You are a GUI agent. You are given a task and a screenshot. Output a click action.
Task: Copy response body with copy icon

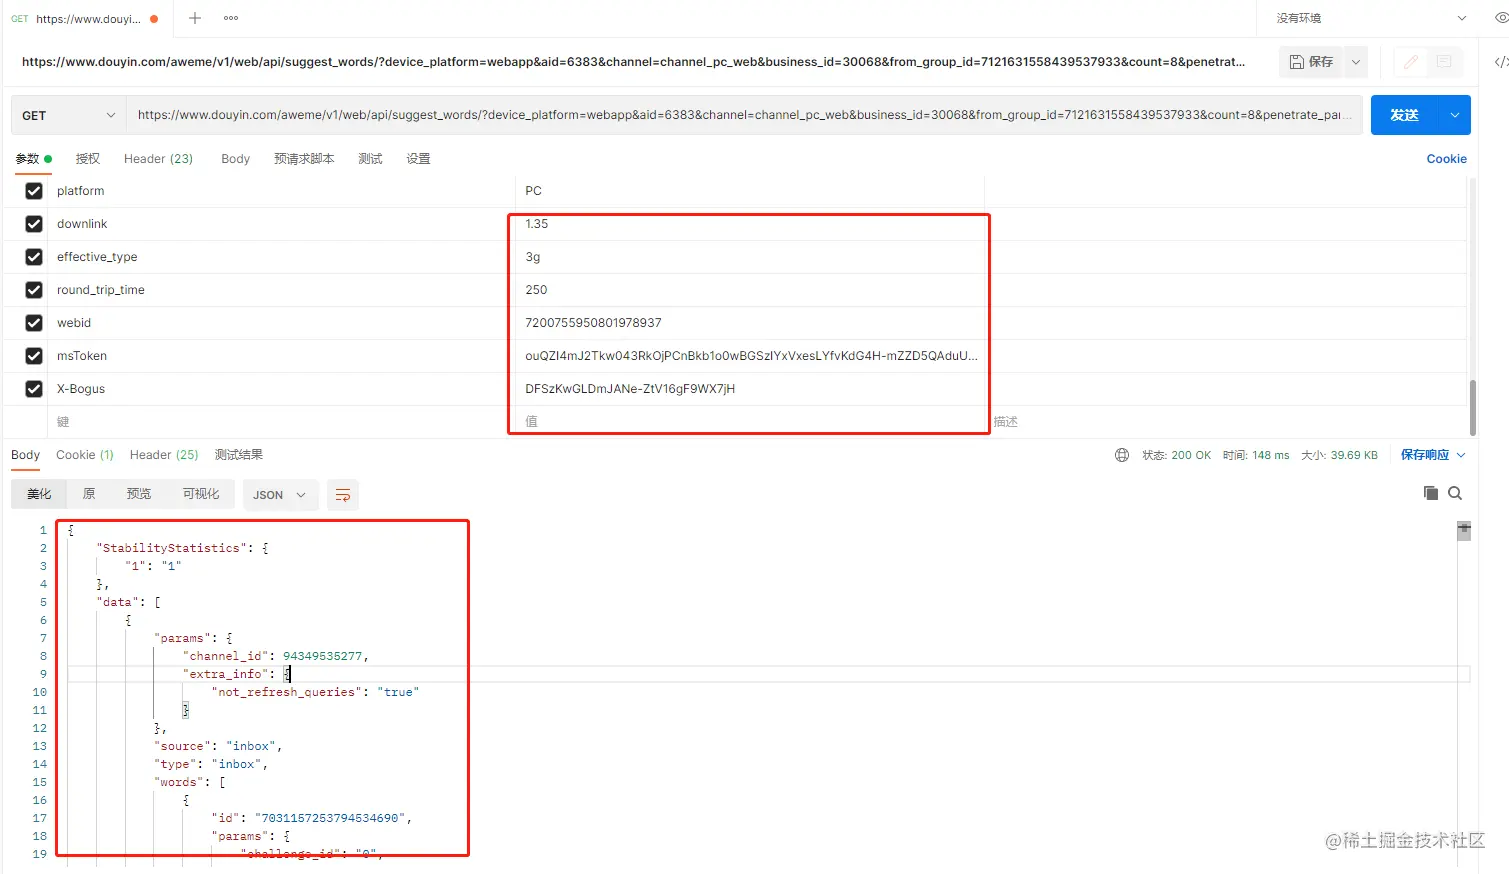tap(1431, 493)
